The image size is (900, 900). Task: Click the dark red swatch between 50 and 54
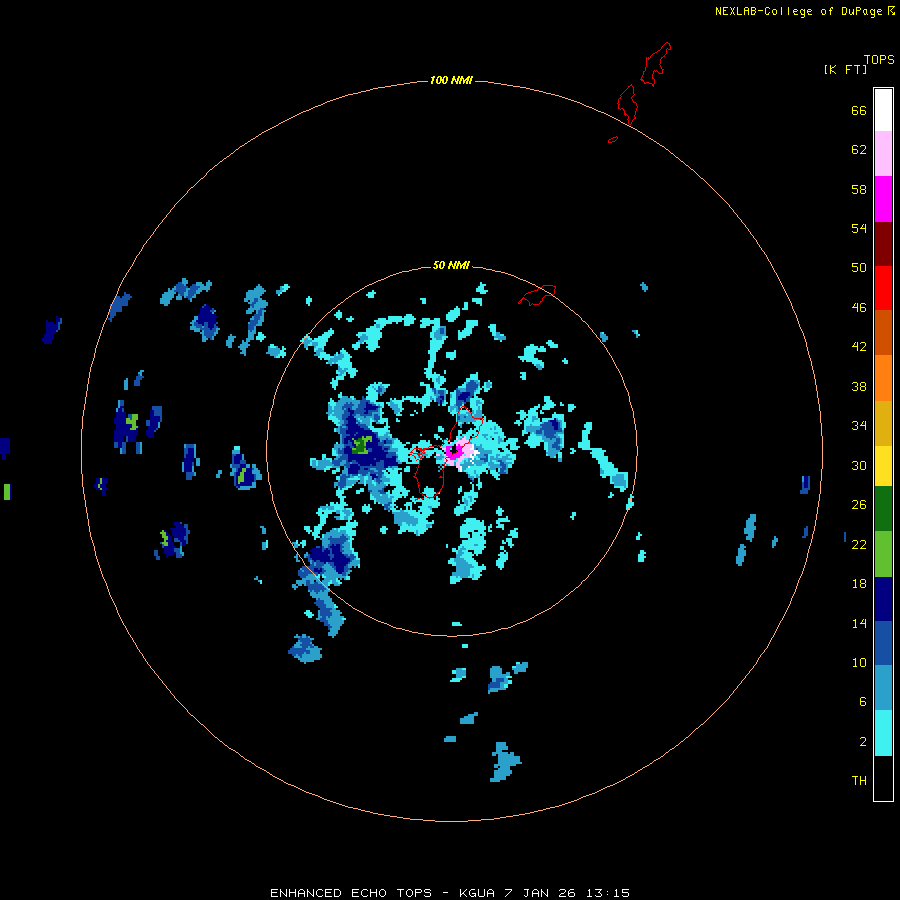point(883,243)
